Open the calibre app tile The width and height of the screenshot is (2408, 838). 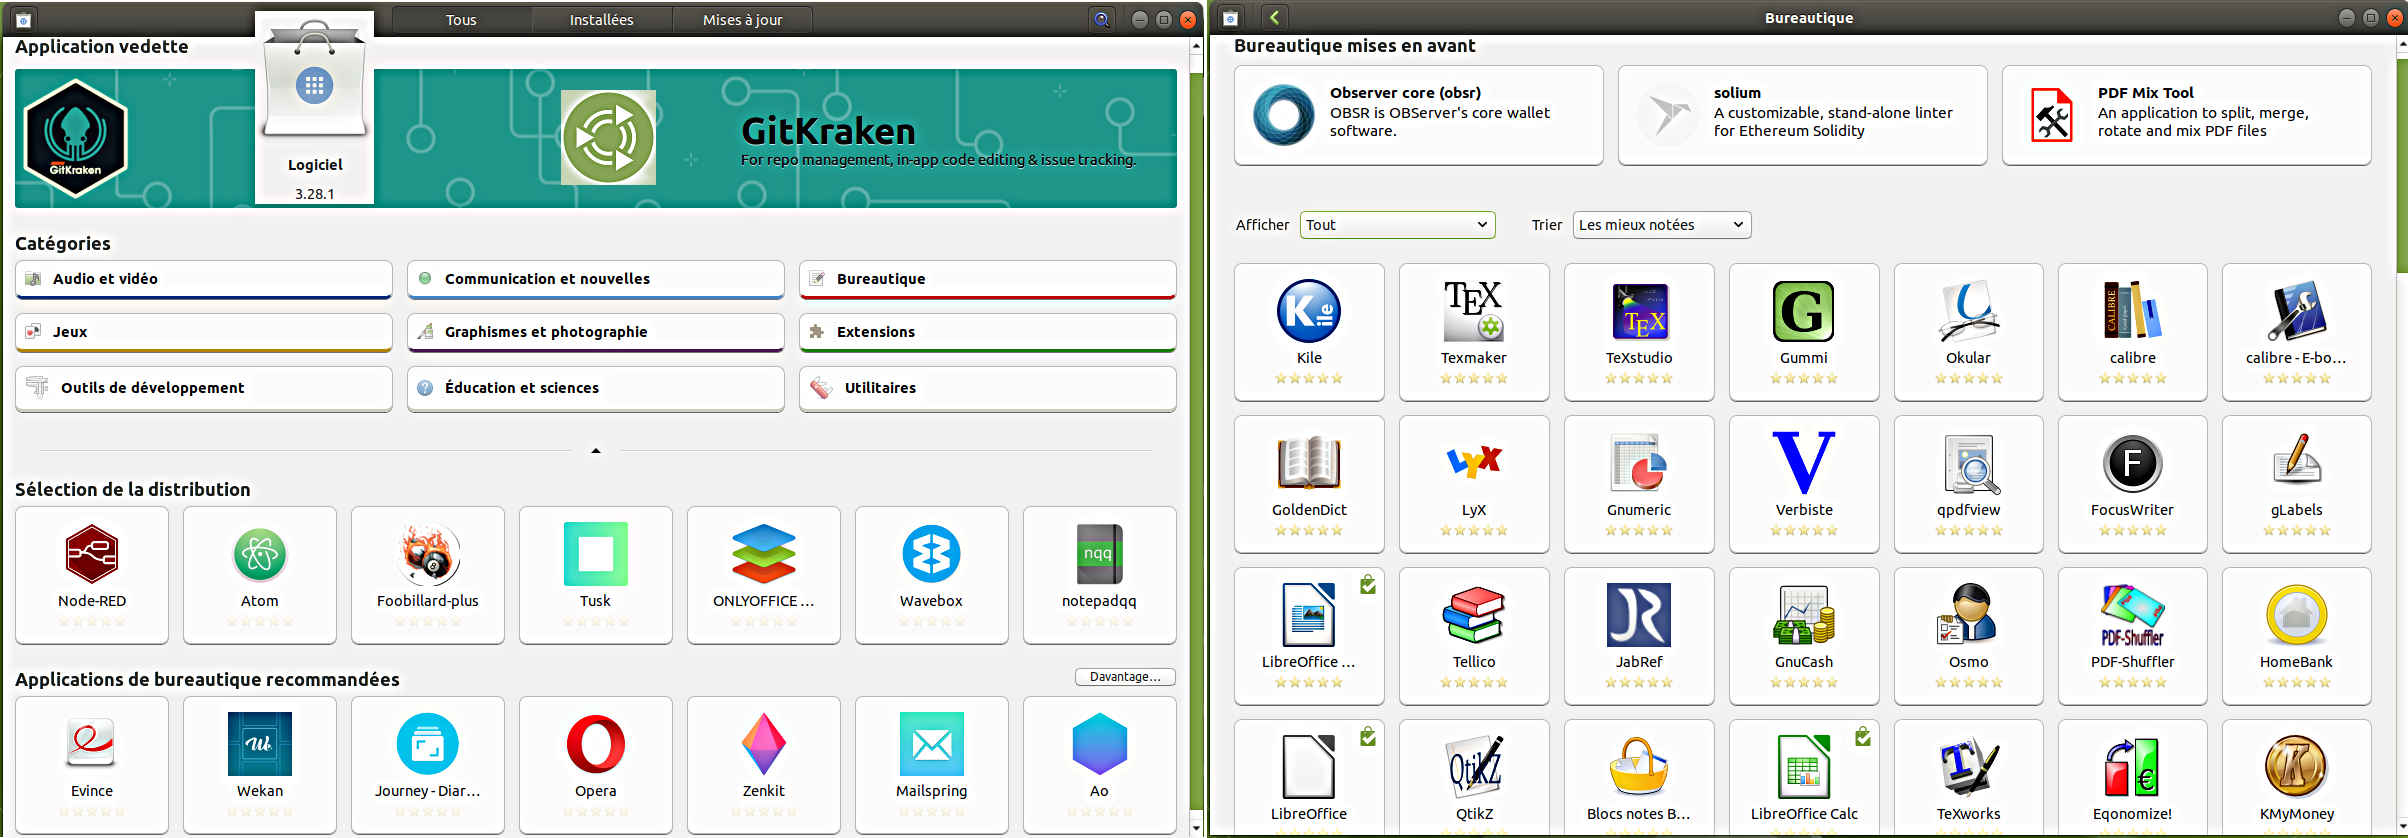pos(2132,332)
